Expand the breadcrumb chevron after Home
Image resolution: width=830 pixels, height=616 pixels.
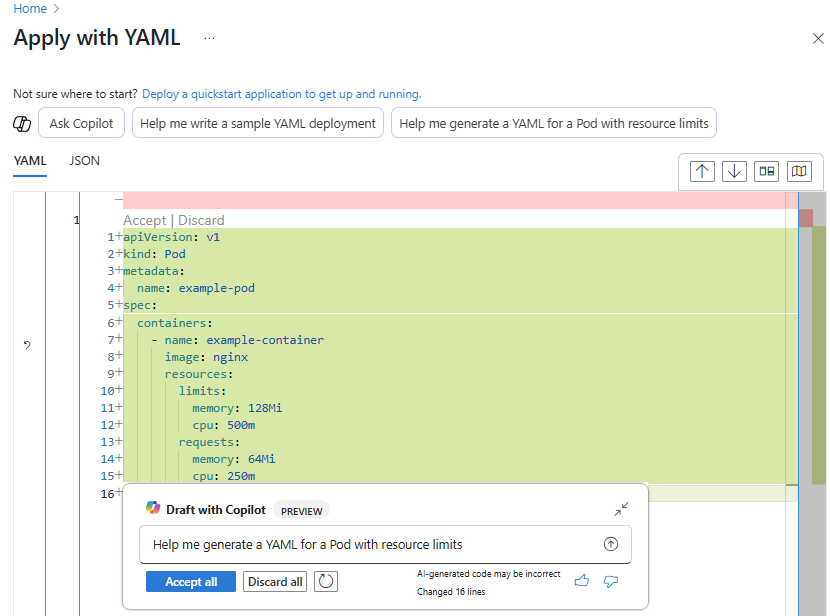[x=55, y=8]
